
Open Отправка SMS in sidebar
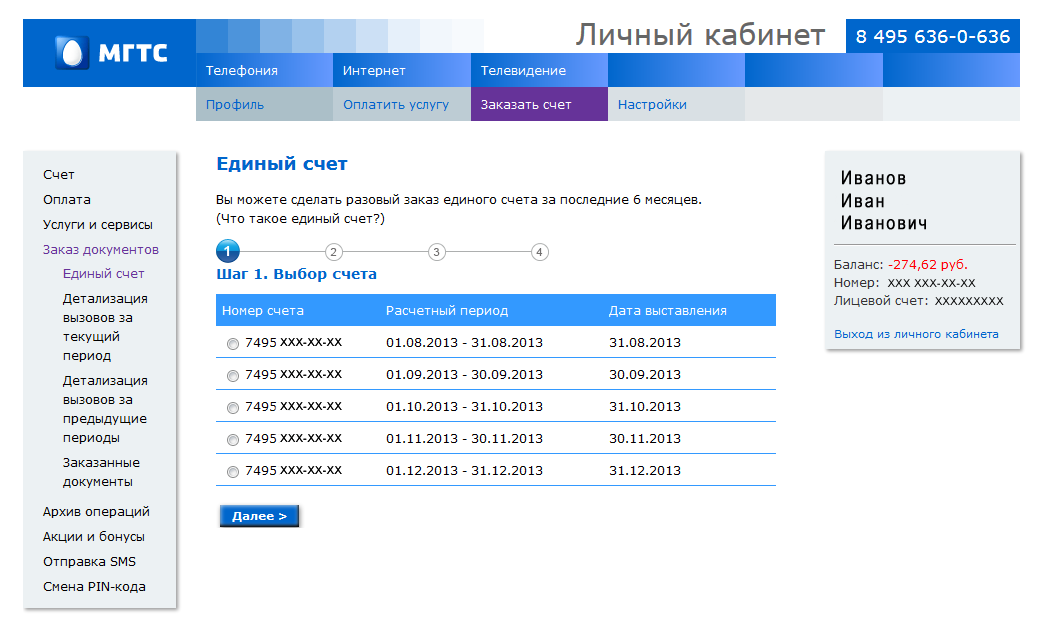[90, 562]
